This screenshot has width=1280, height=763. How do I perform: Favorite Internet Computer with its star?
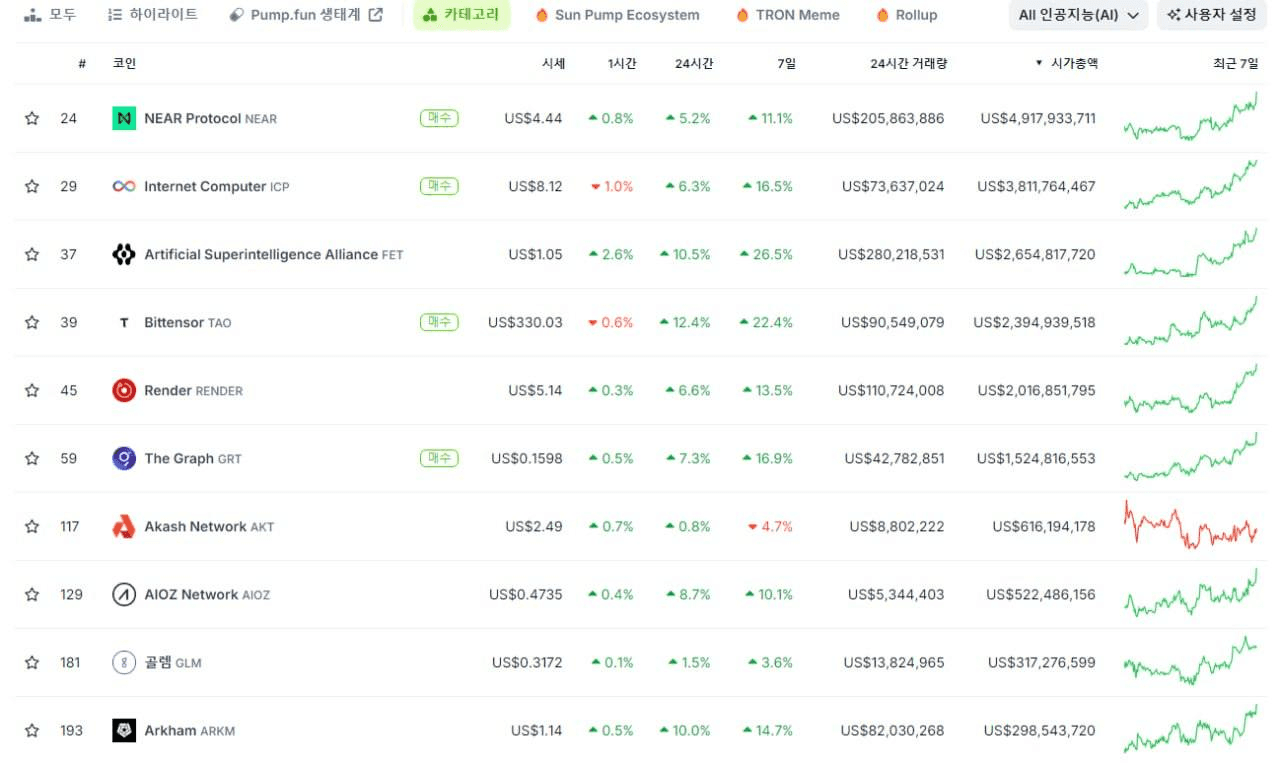32,186
